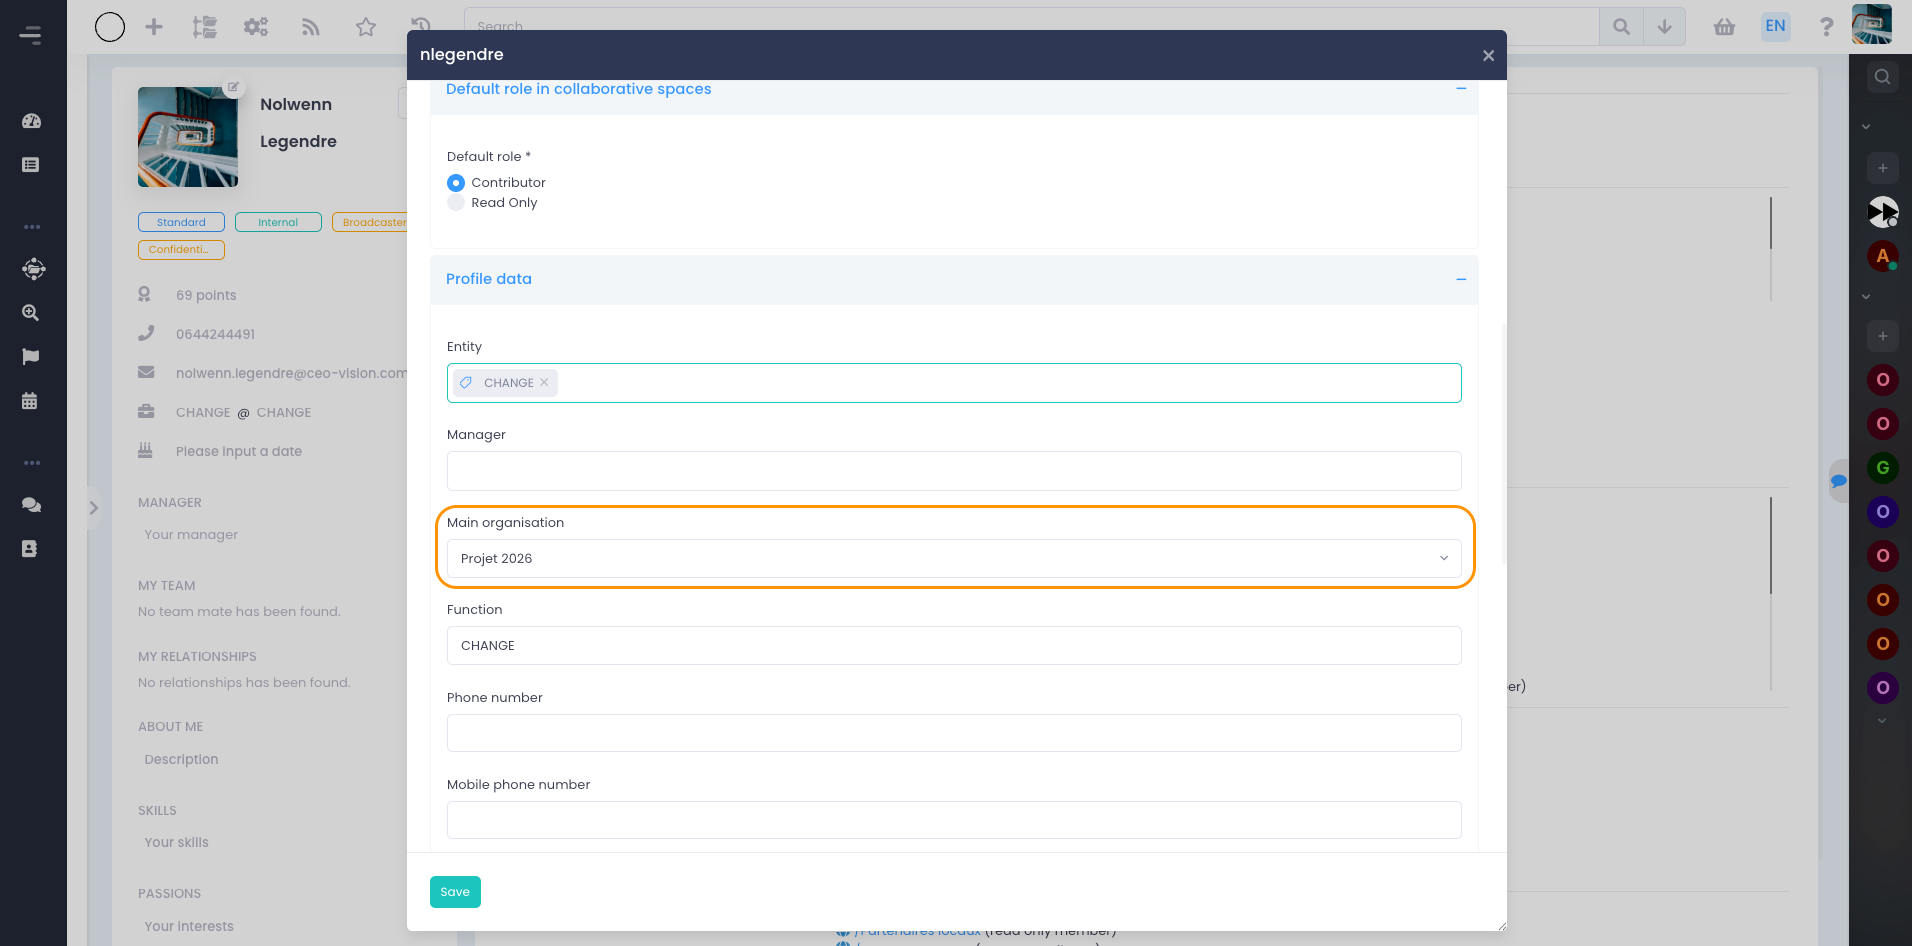Open the settings gears icon in top toolbar

pyautogui.click(x=256, y=27)
